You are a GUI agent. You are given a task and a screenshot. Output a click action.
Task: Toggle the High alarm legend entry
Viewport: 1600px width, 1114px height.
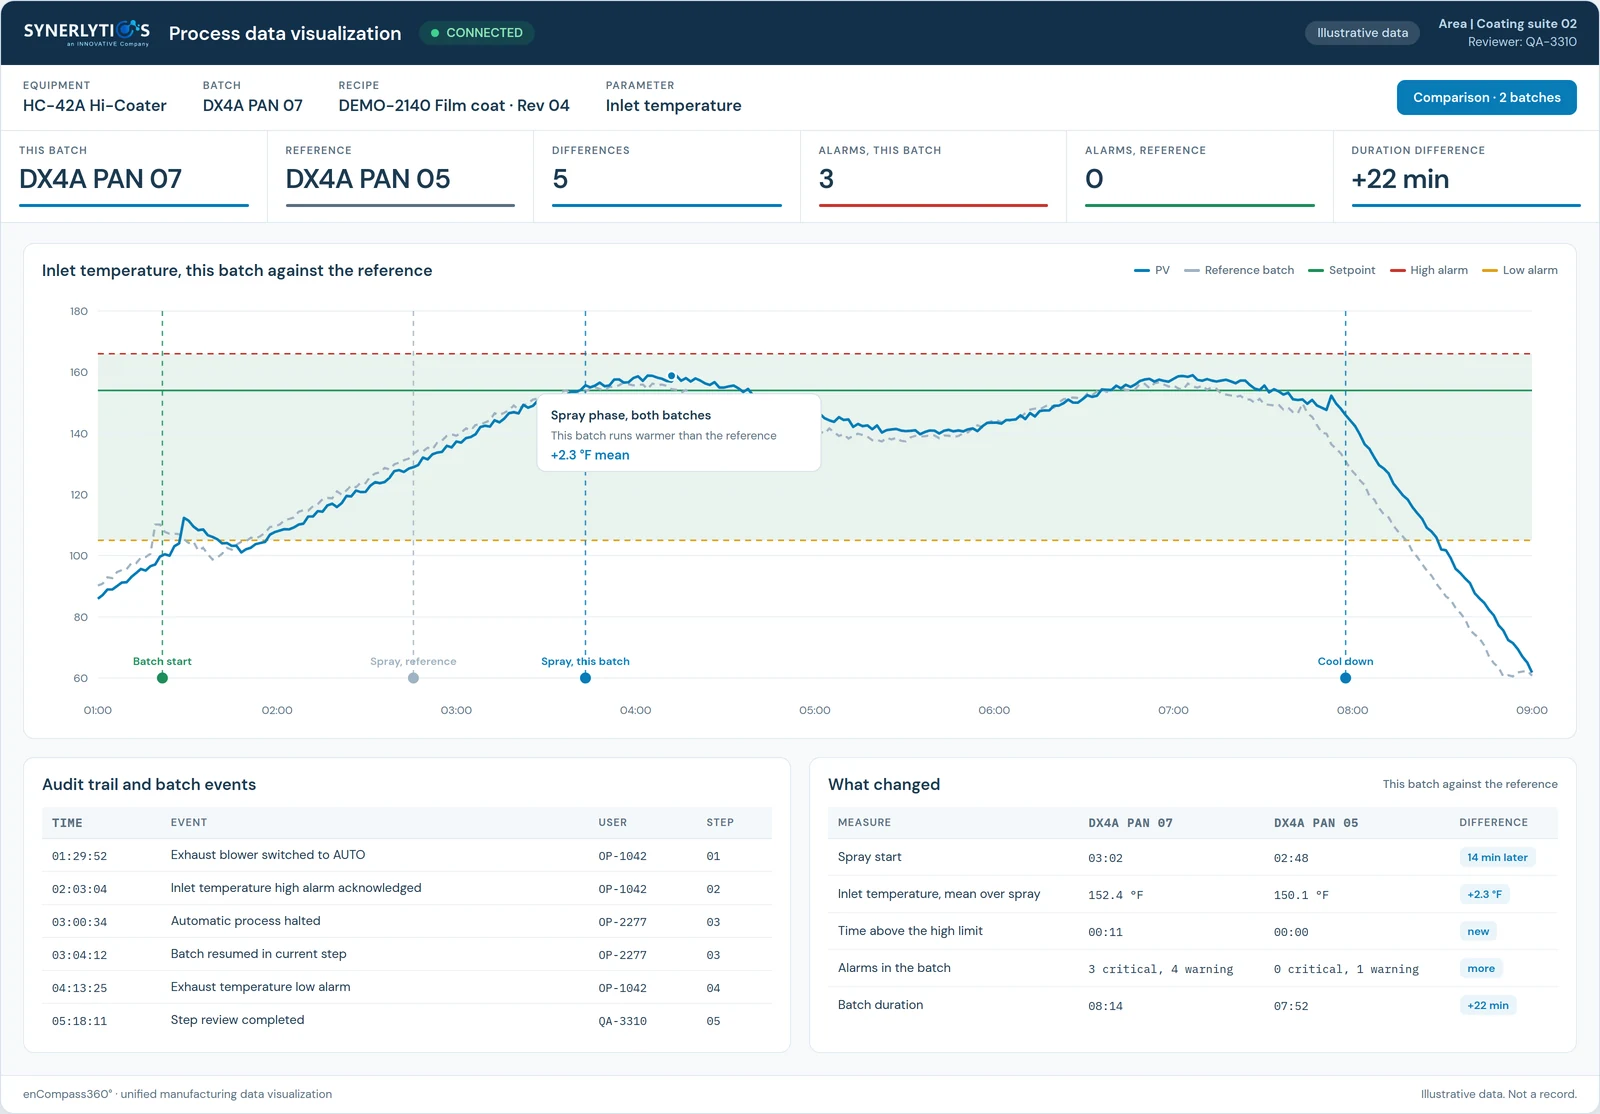point(1429,270)
